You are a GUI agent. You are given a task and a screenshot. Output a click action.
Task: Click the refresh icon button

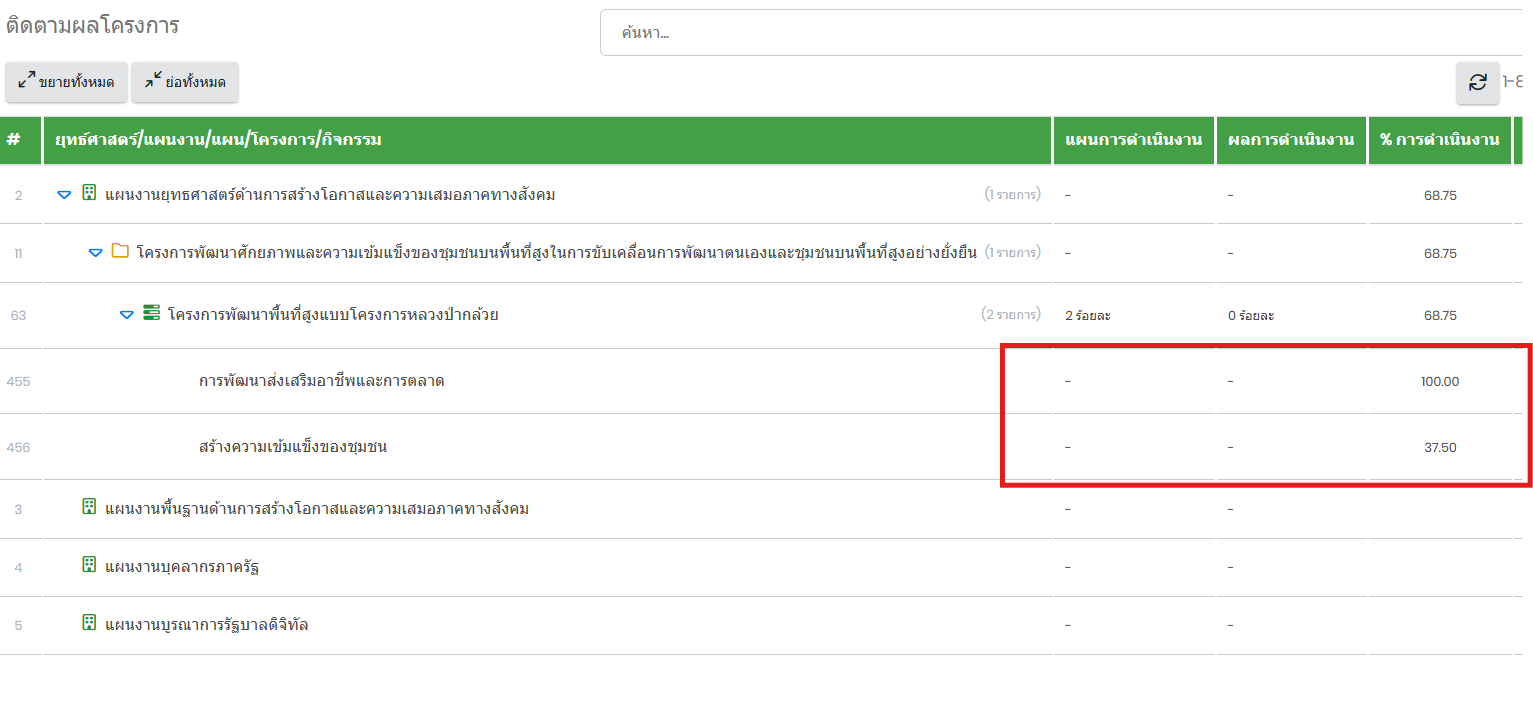tap(1477, 83)
